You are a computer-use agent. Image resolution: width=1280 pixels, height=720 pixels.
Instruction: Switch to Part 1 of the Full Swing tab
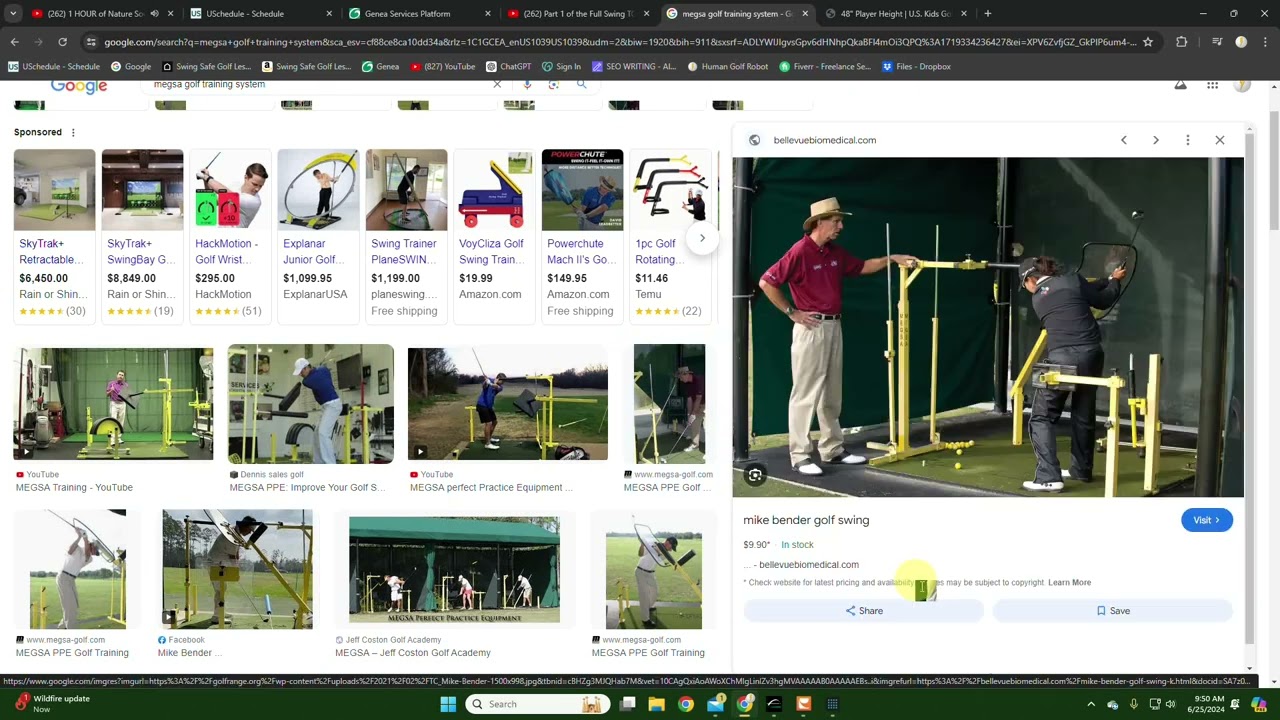[578, 14]
